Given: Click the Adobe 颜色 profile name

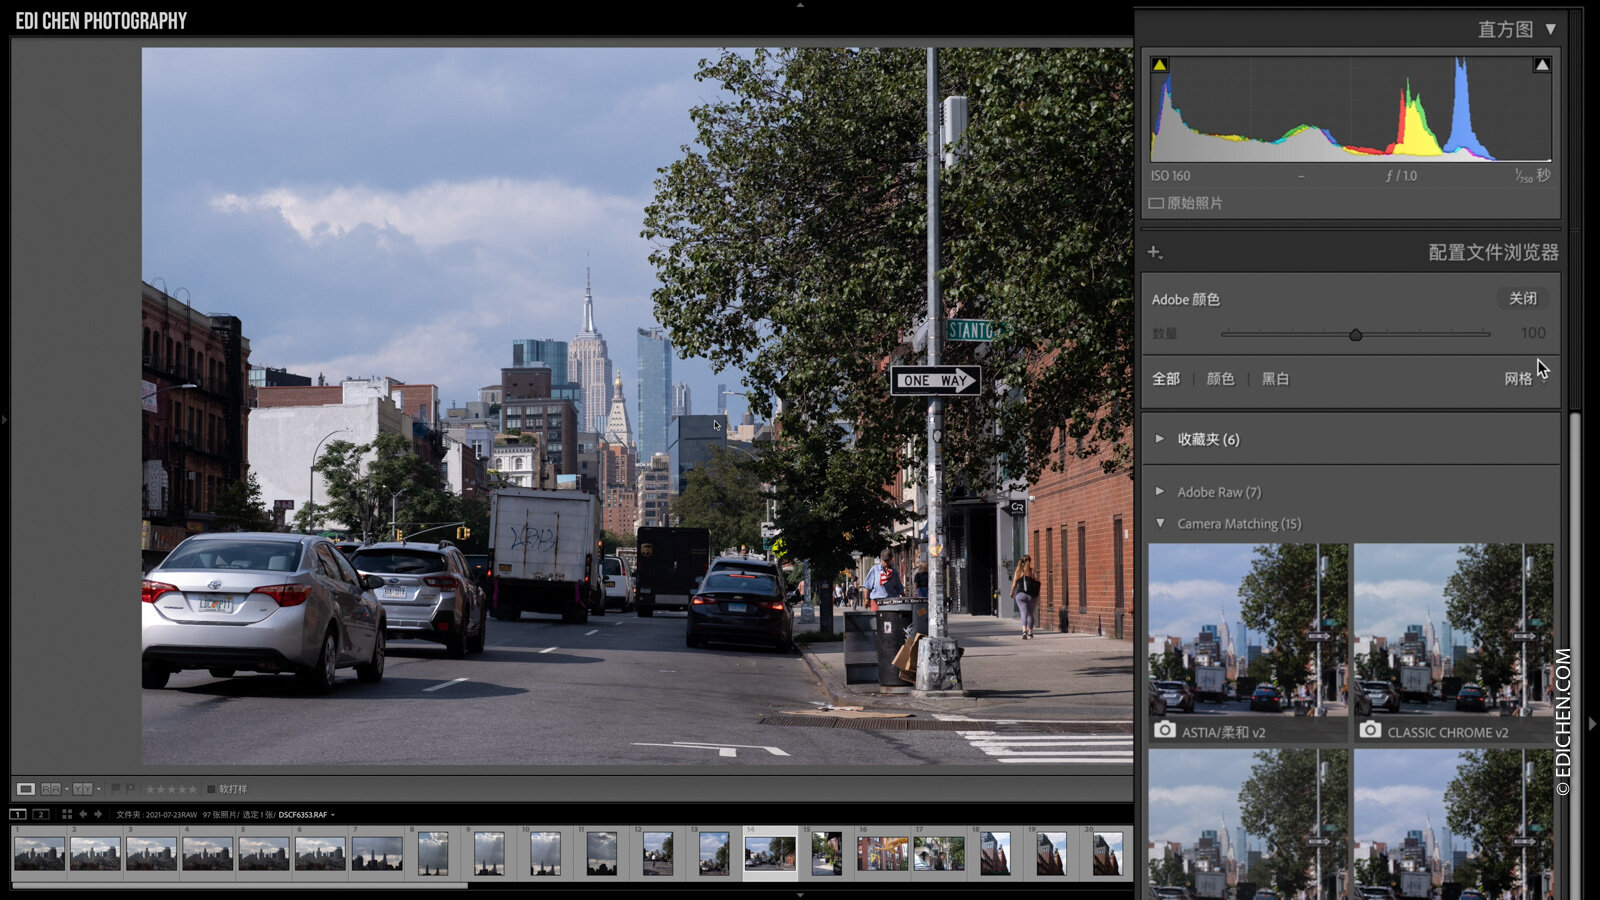Looking at the screenshot, I should coord(1185,299).
